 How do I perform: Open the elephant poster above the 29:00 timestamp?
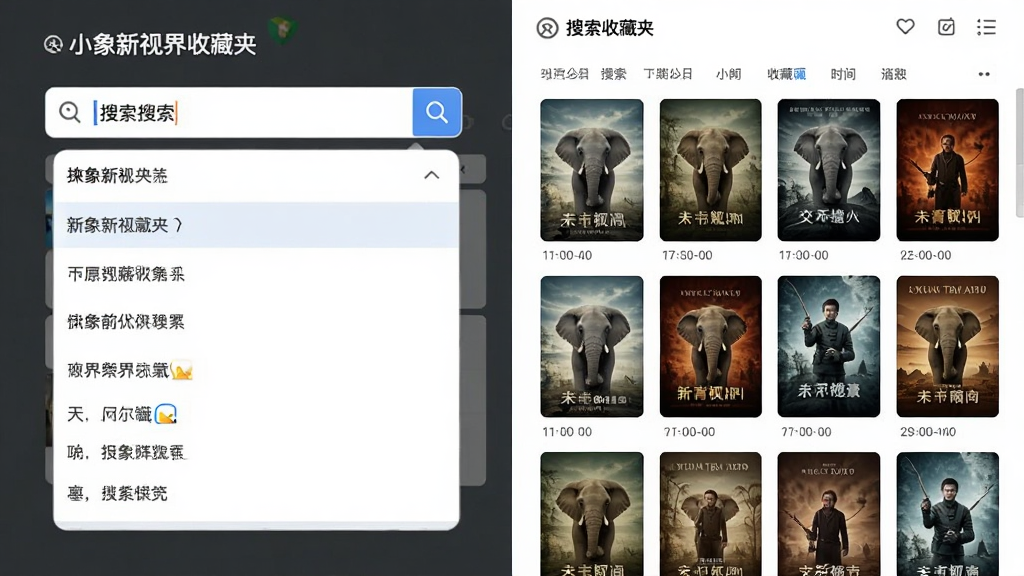[x=948, y=346]
